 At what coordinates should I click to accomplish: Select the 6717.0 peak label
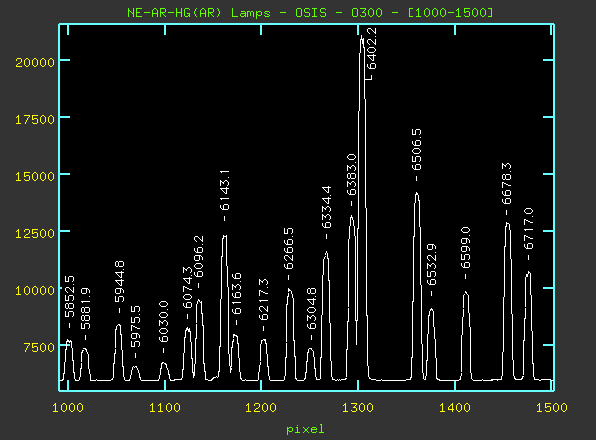point(528,229)
